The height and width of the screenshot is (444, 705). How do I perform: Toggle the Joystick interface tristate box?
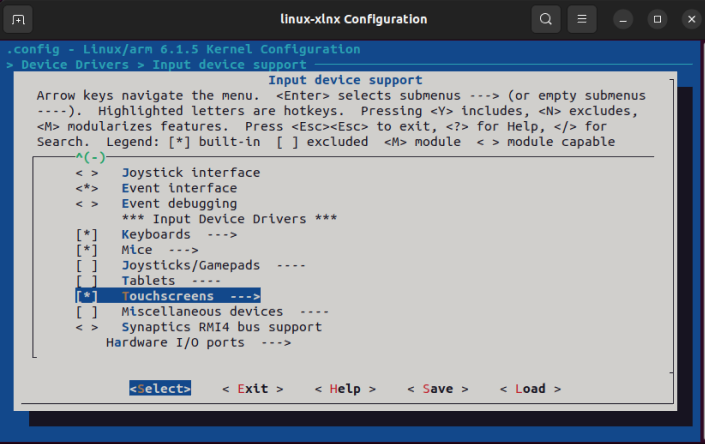tap(87, 173)
